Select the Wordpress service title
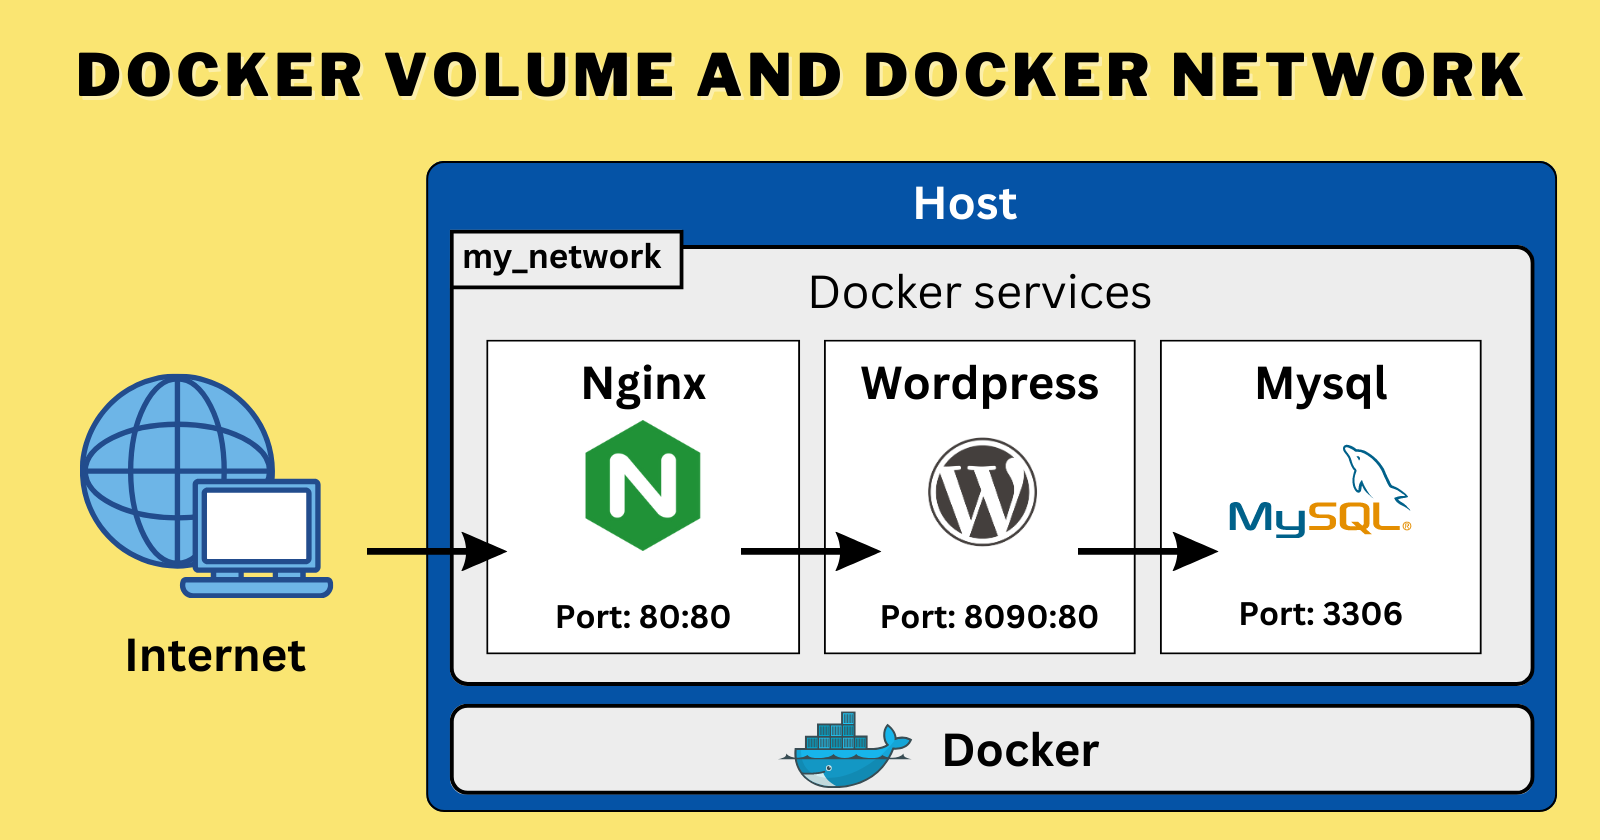1600x840 pixels. [x=980, y=384]
